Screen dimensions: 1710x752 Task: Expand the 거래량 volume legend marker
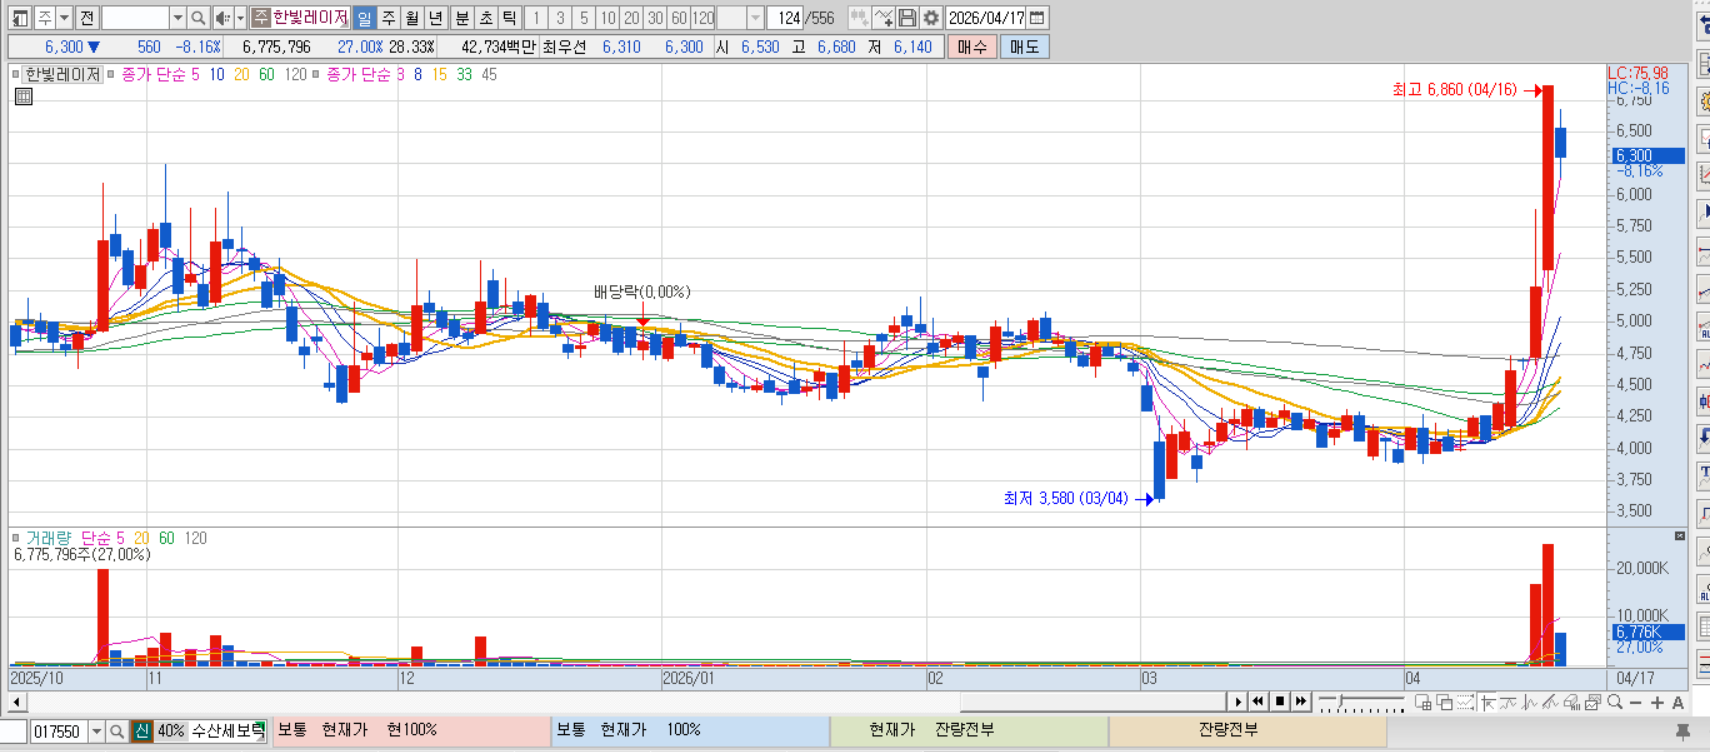(15, 538)
